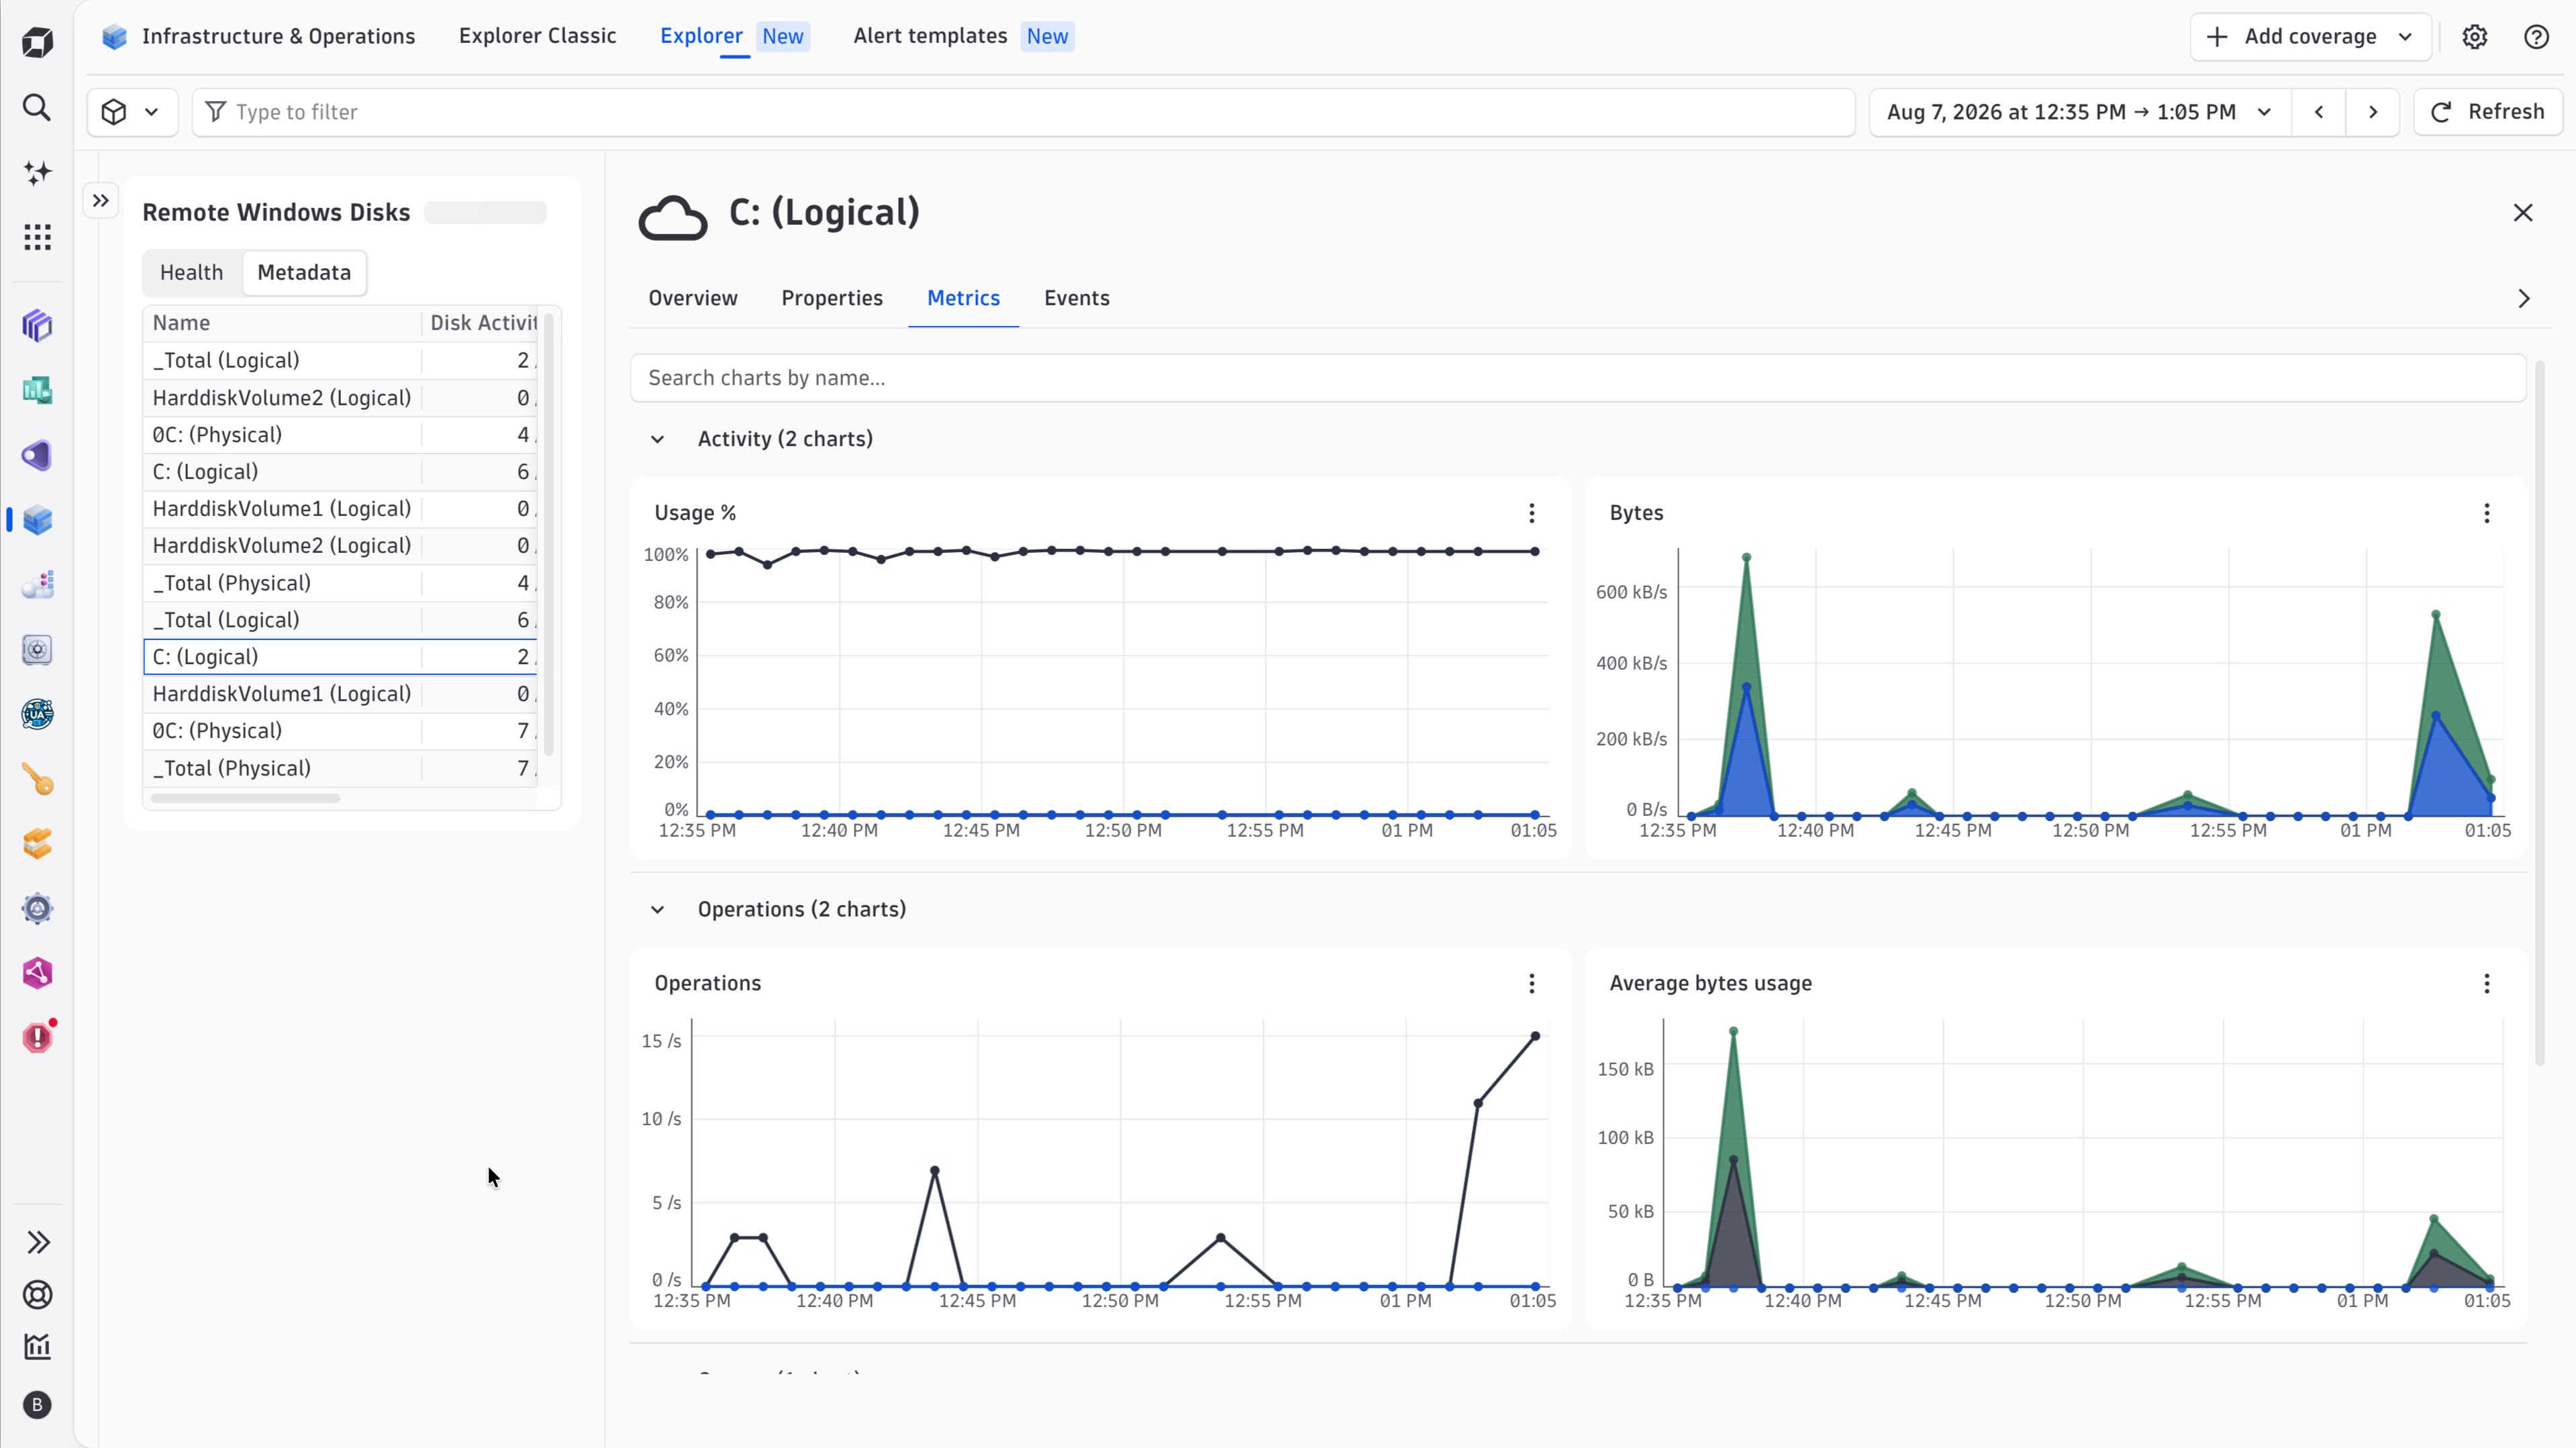The image size is (2576, 1448).
Task: Go to the next timeframe
Action: tap(2372, 111)
